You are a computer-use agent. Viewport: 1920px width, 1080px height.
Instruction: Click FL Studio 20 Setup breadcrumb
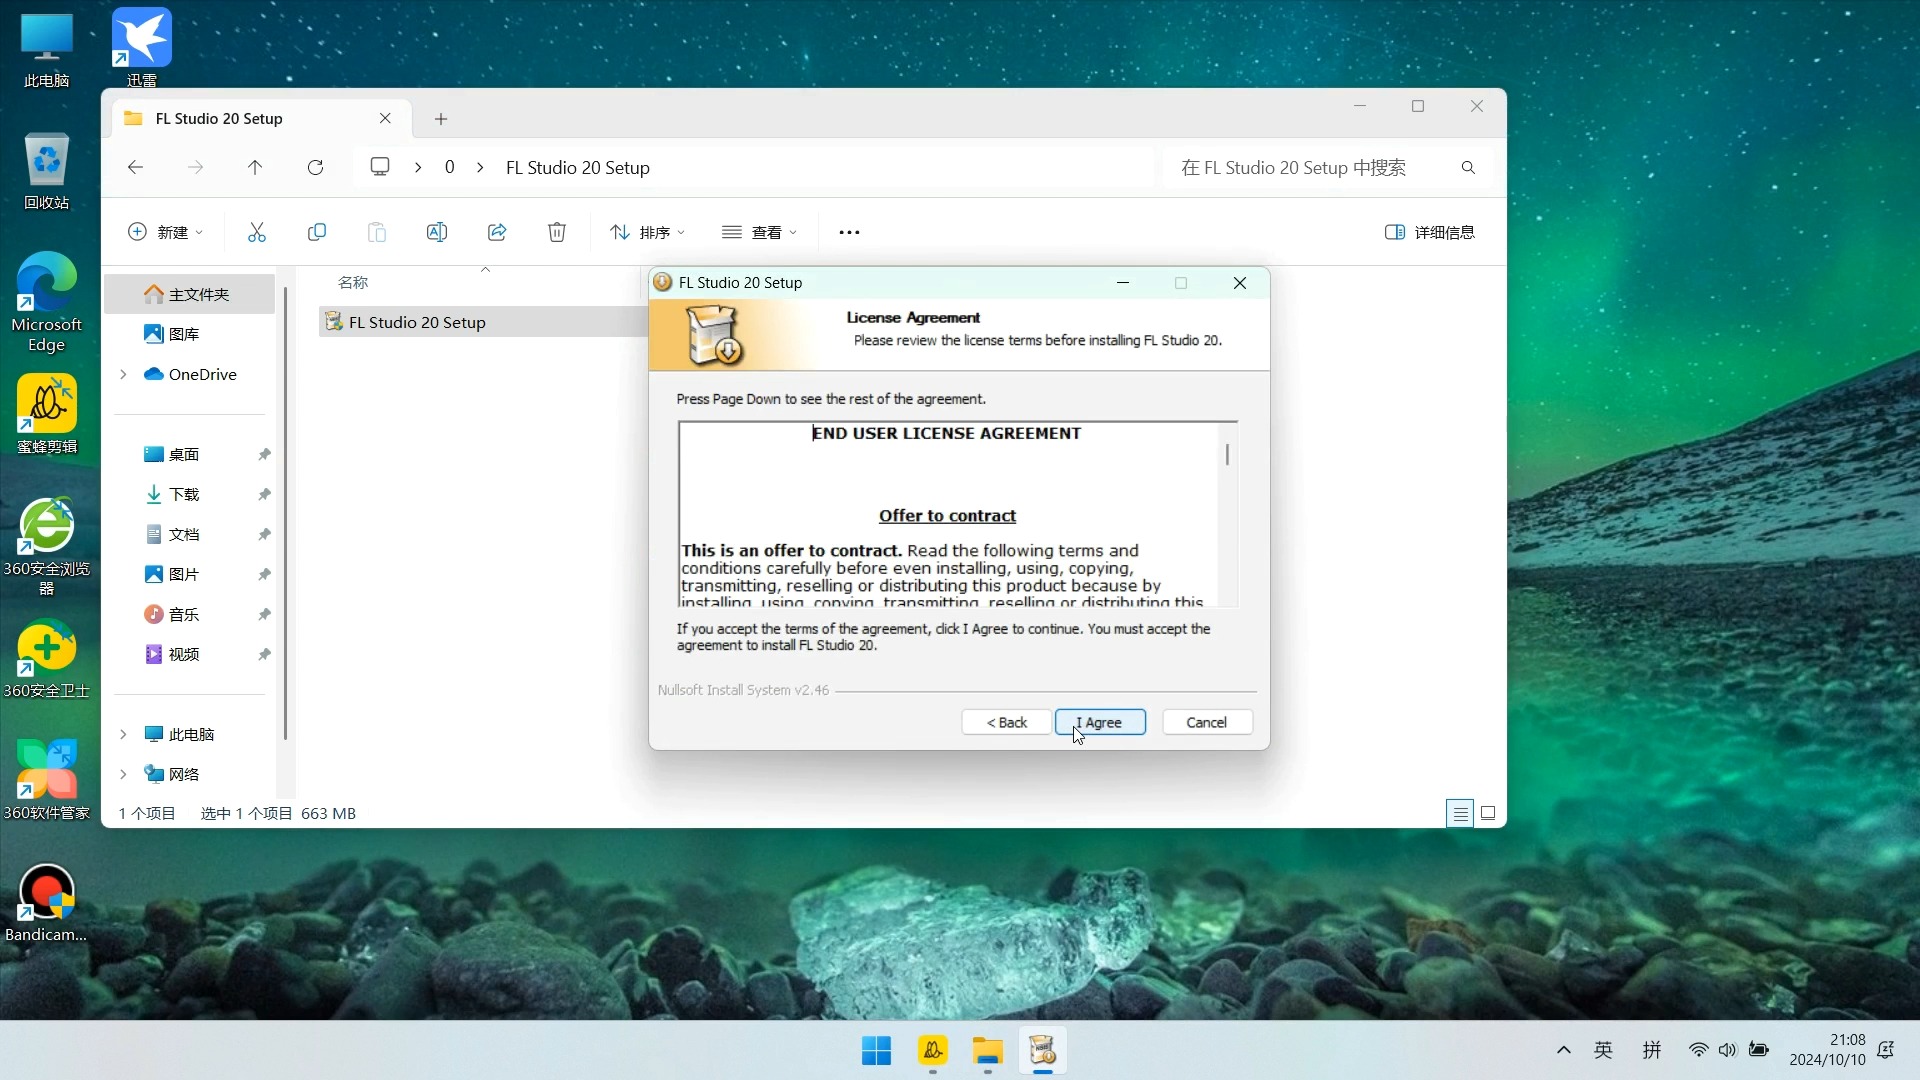click(578, 167)
